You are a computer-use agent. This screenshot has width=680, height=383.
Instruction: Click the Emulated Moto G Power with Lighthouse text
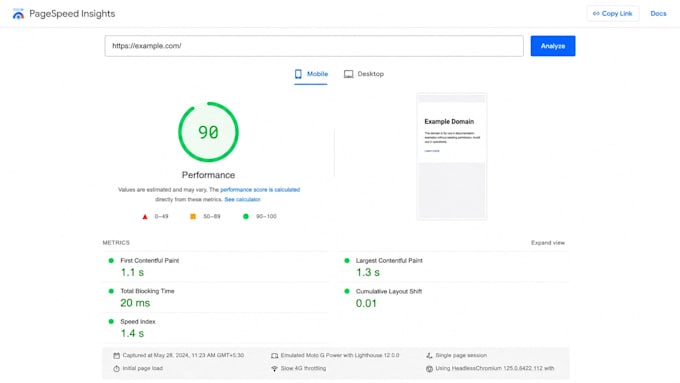(x=340, y=355)
